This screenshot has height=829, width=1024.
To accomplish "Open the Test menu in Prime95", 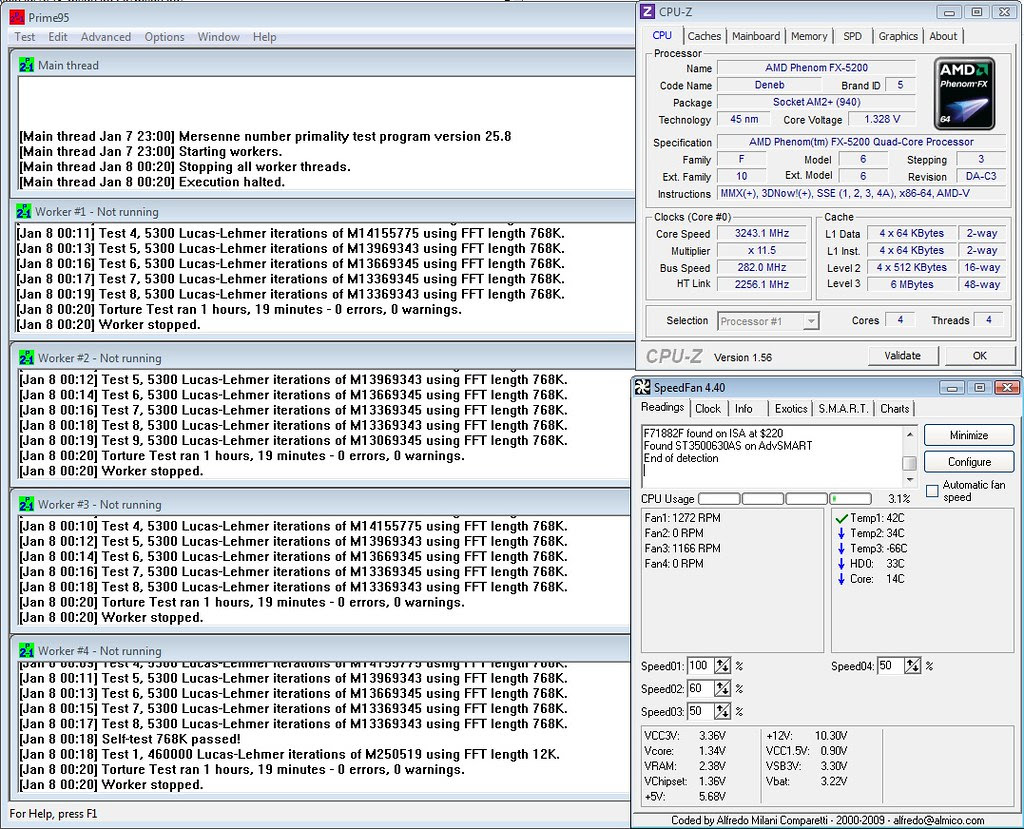I will point(25,37).
